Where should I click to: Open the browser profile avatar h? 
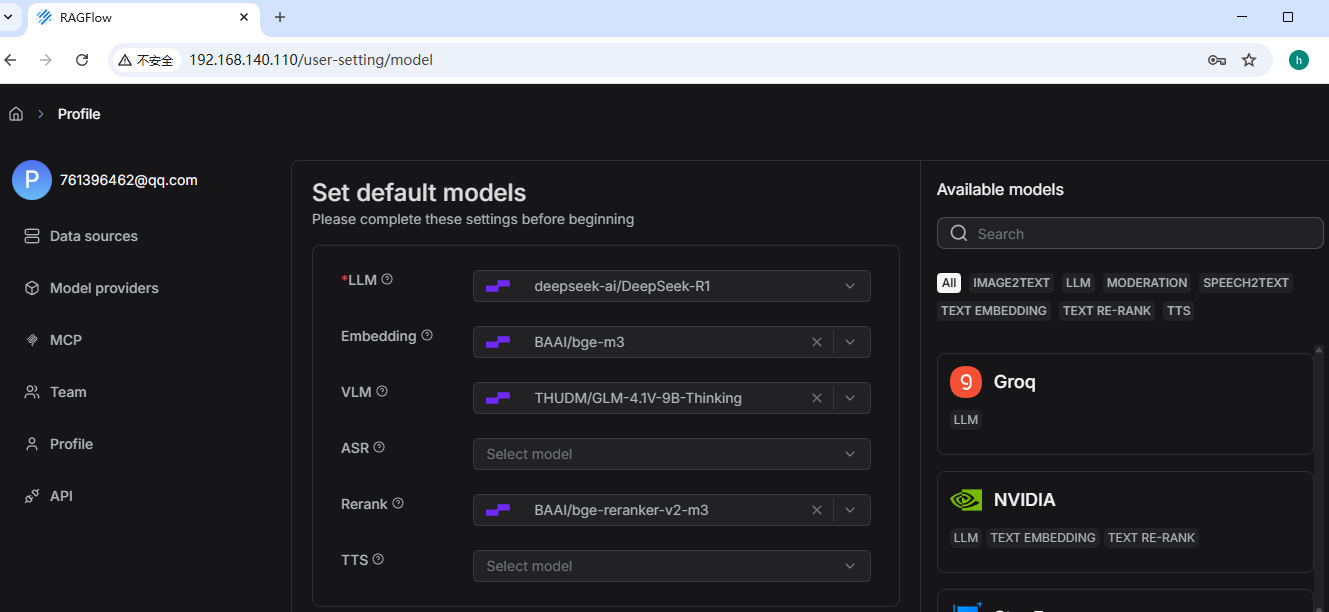point(1299,60)
